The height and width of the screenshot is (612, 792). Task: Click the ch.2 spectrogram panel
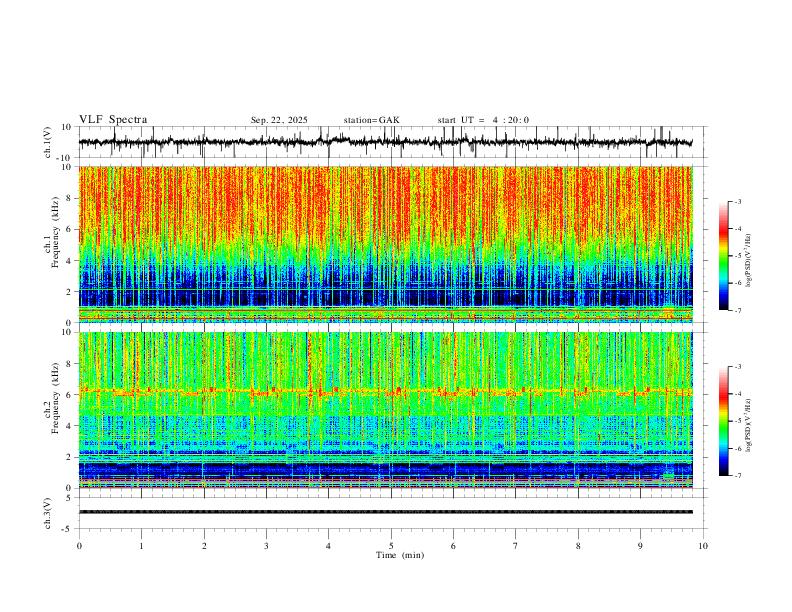pyautogui.click(x=385, y=410)
